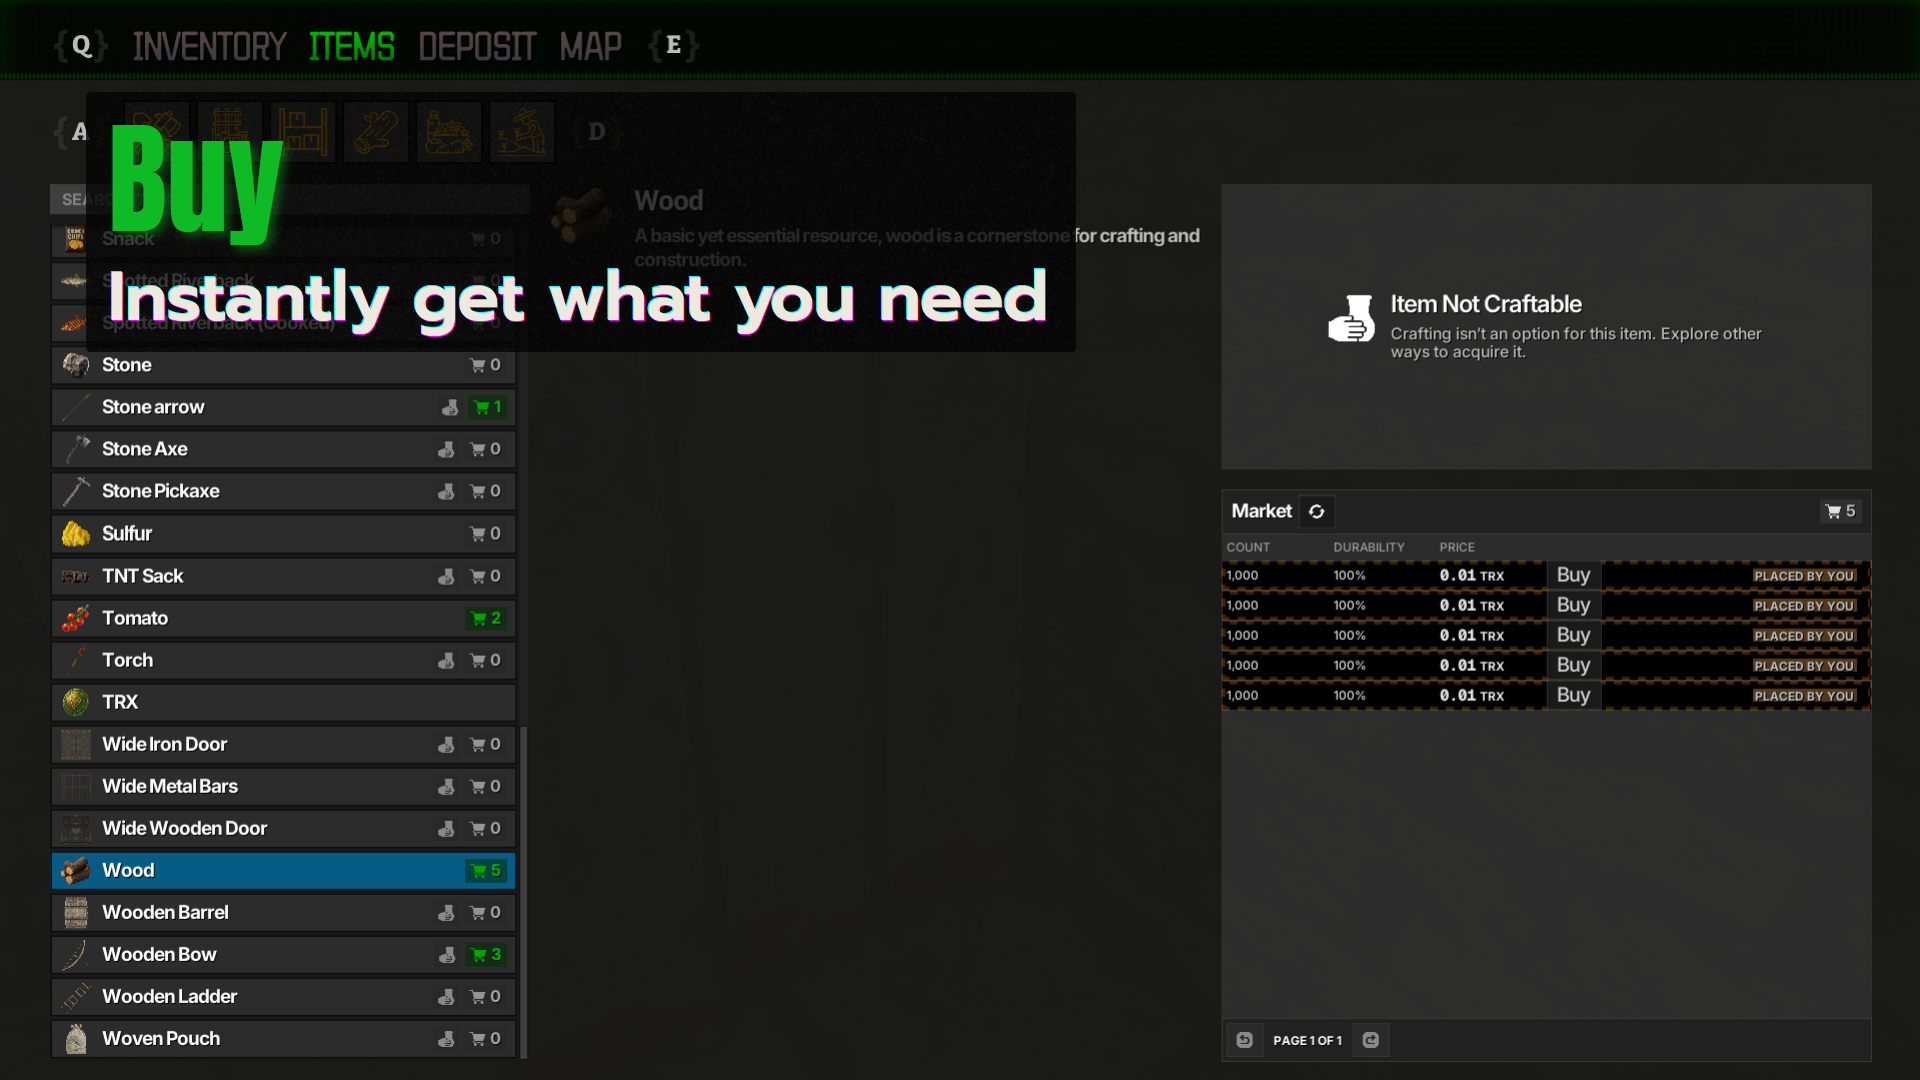Click the Tomato item thumbnail
Viewport: 1920px width, 1080px height.
(76, 618)
